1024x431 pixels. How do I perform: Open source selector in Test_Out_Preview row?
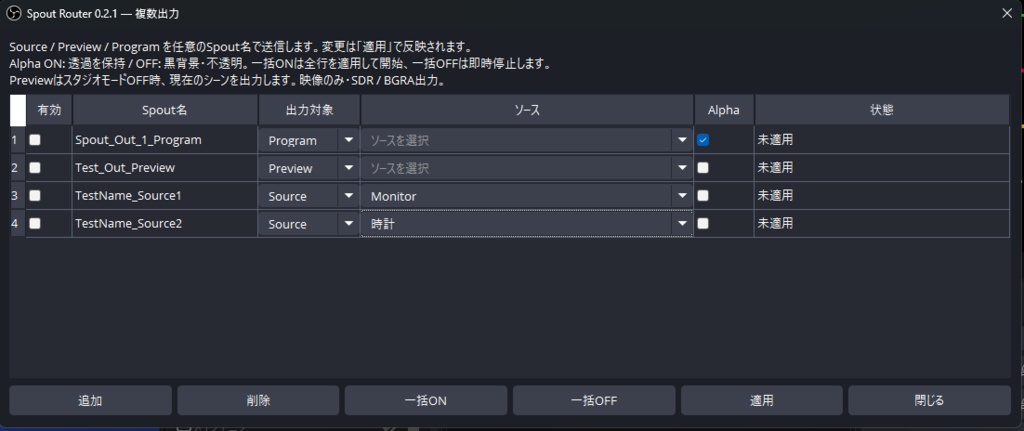pyautogui.click(x=527, y=168)
